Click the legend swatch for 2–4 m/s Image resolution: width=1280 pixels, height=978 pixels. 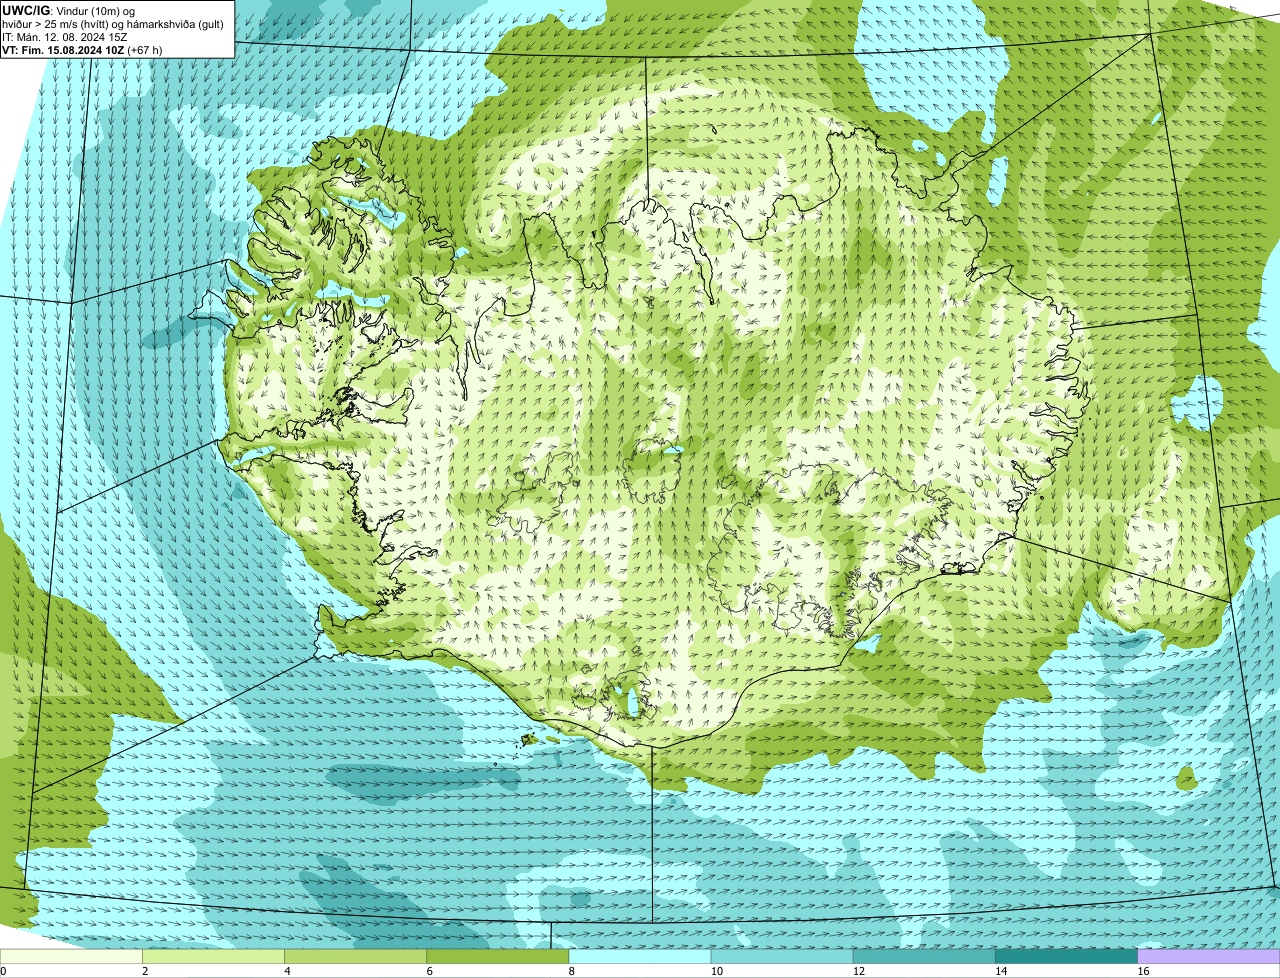coord(215,957)
